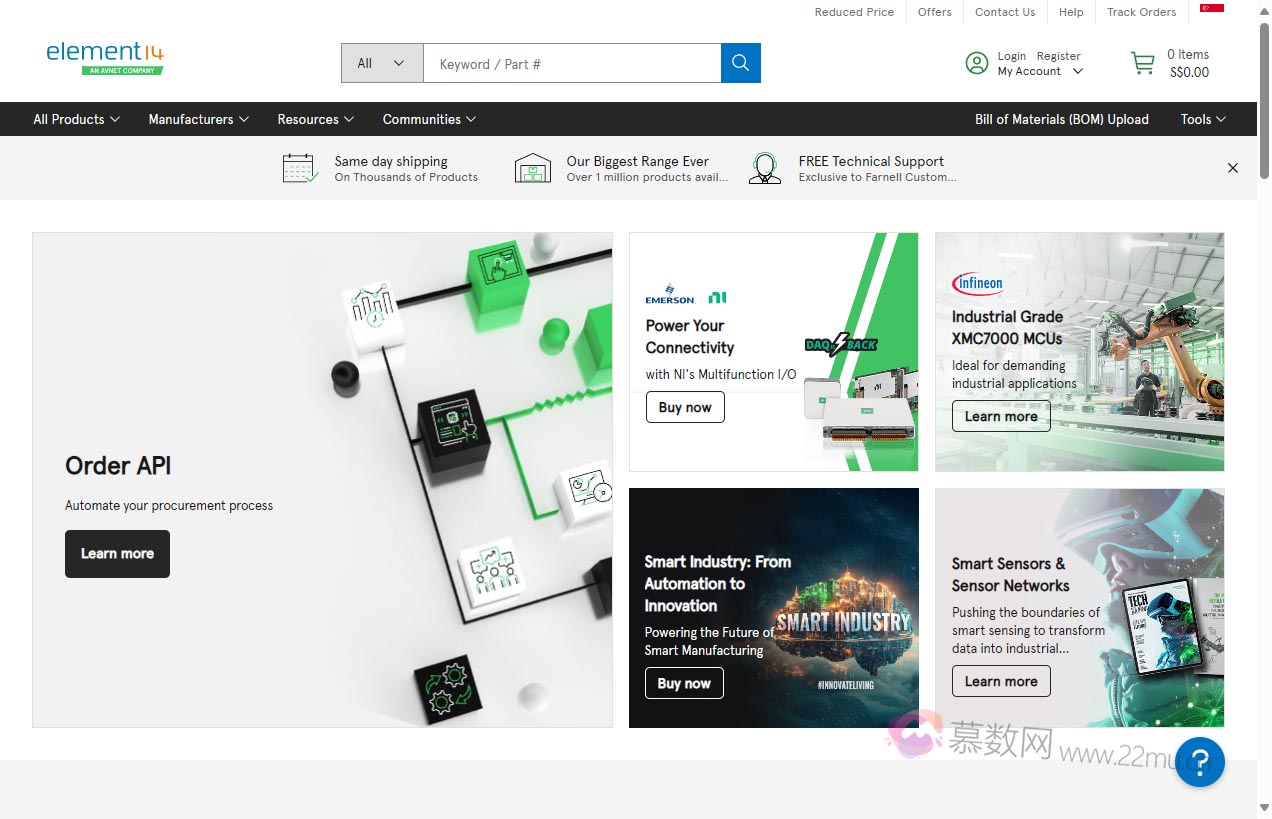Viewport: 1272px width, 819px height.
Task: Open the Track Orders link
Action: click(1141, 12)
